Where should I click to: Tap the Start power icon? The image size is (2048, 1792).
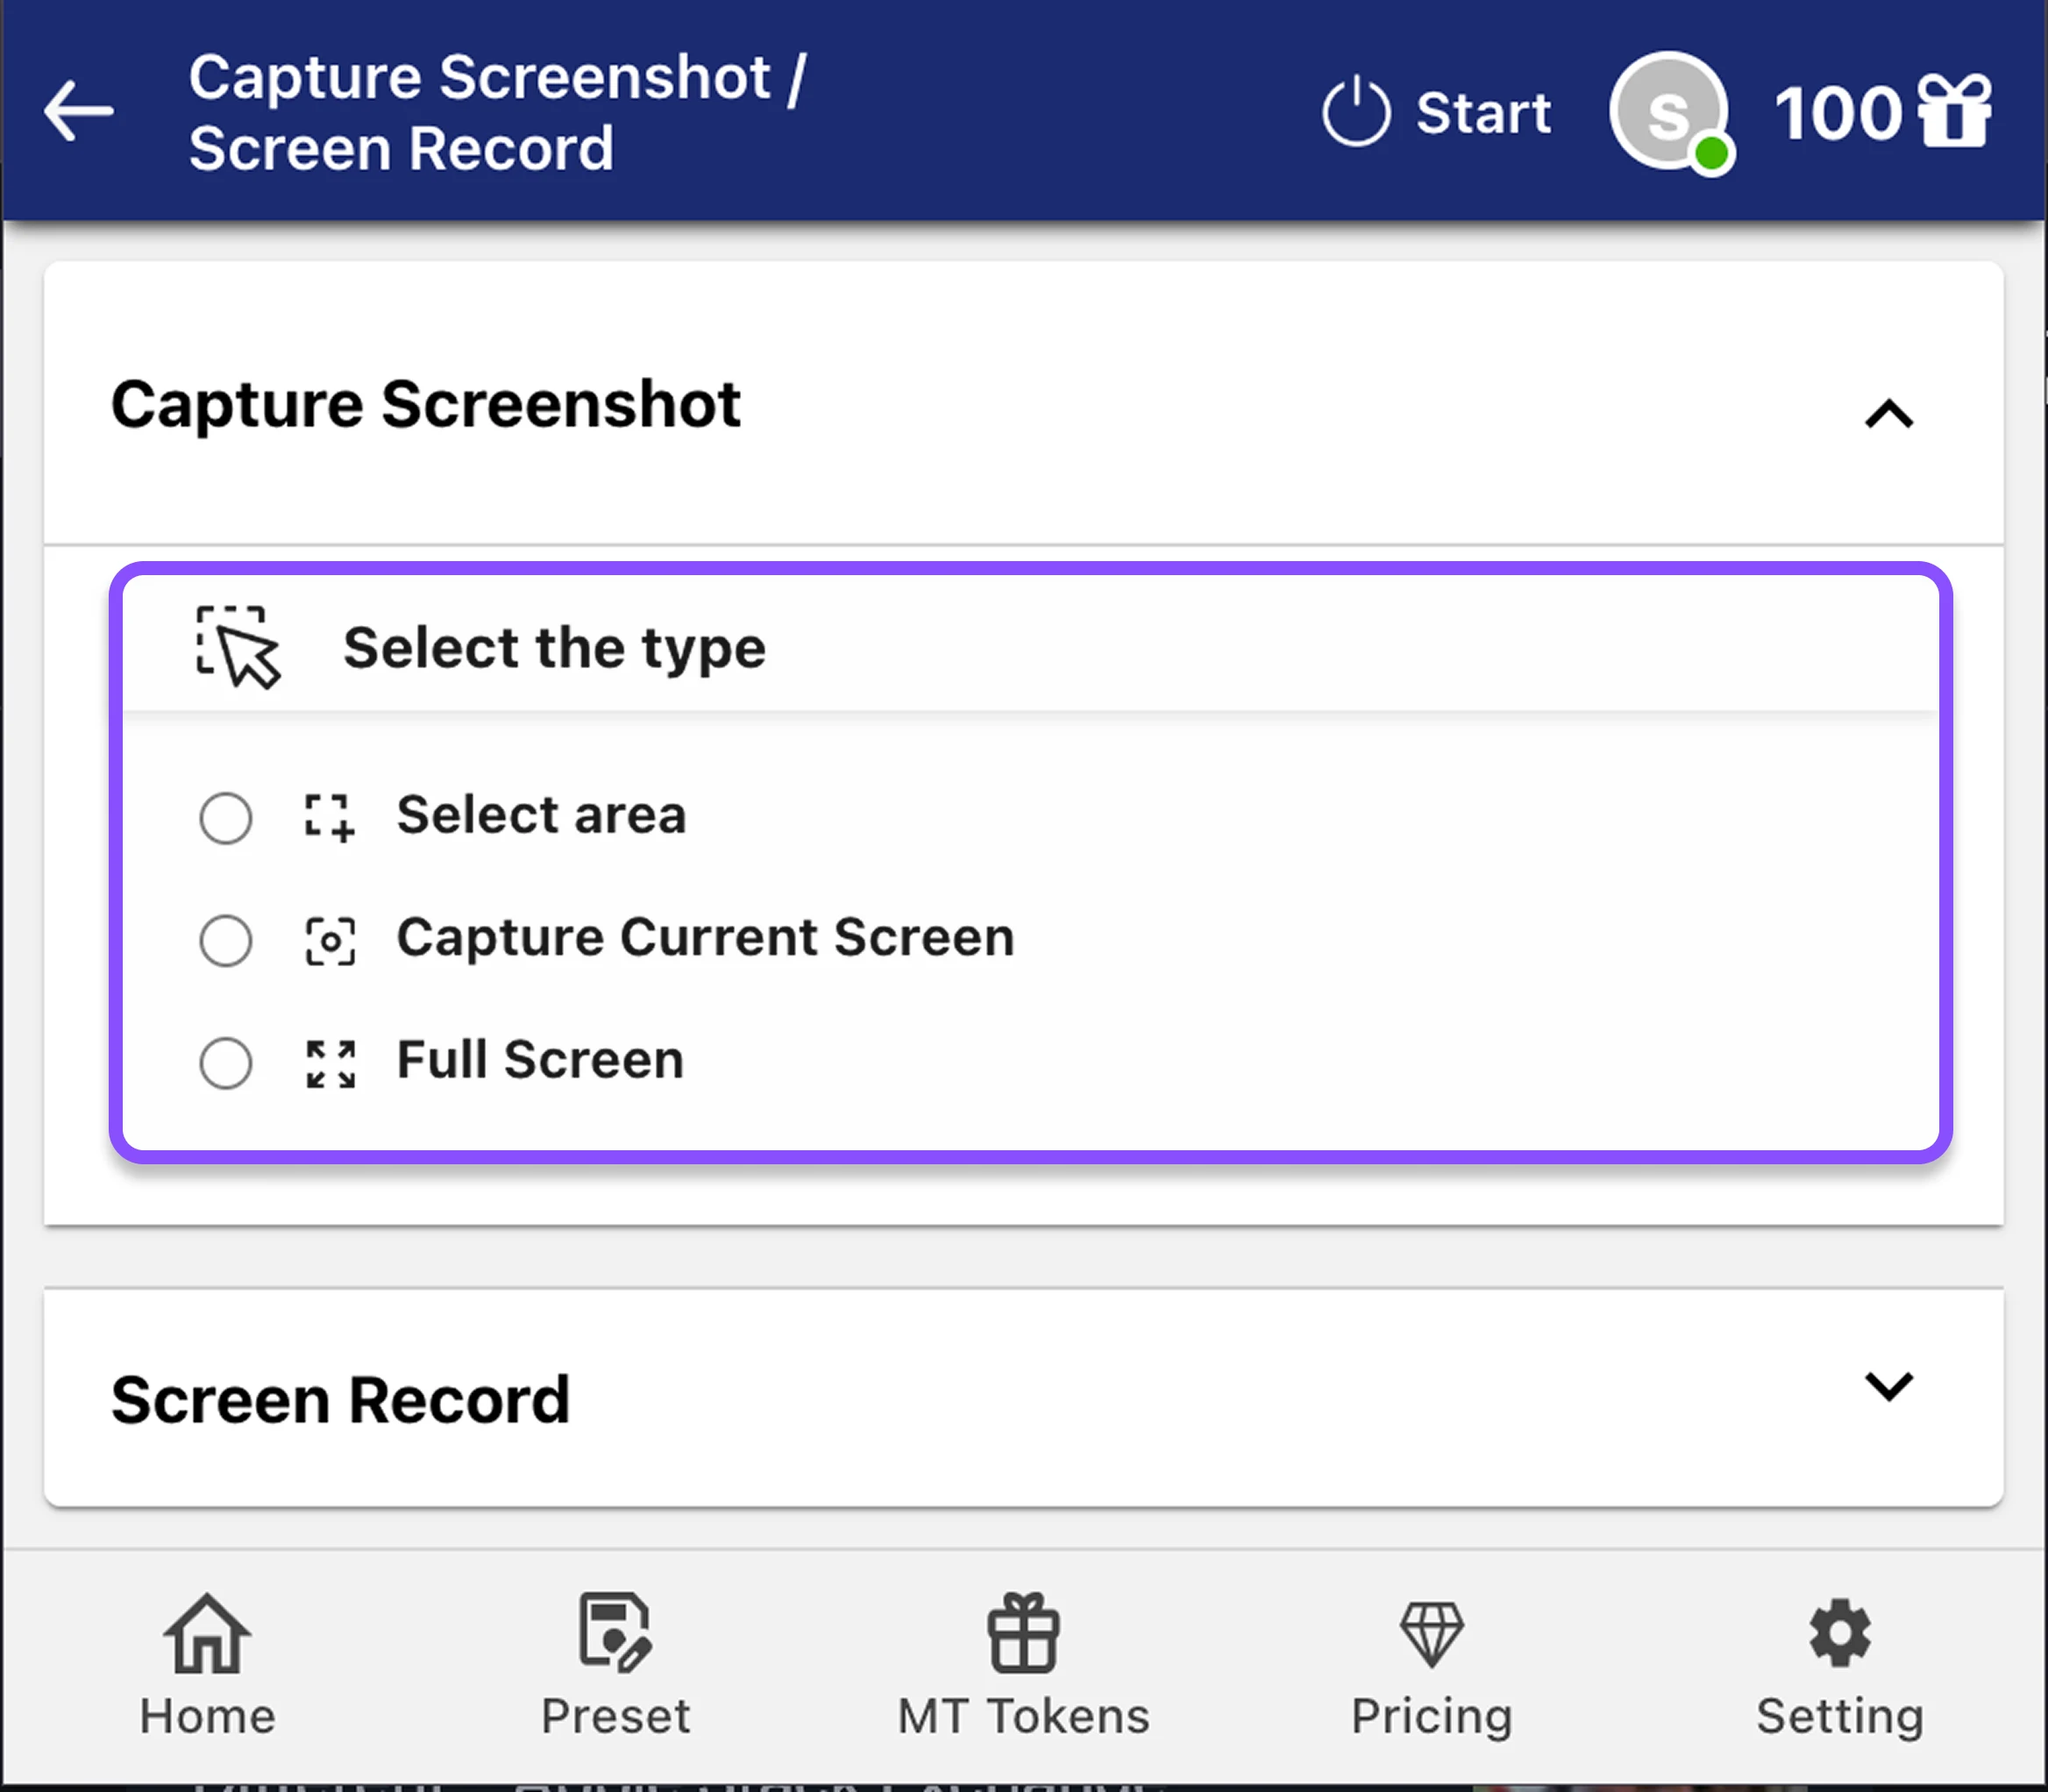point(1357,111)
